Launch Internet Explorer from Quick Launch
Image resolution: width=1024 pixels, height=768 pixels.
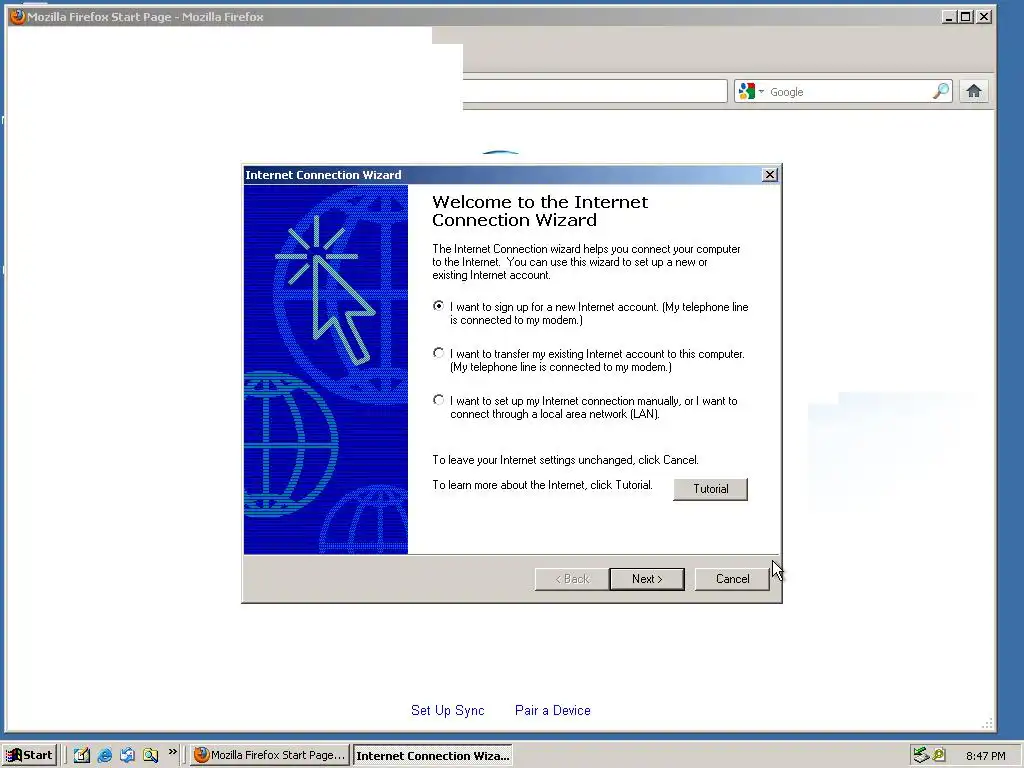[x=104, y=755]
